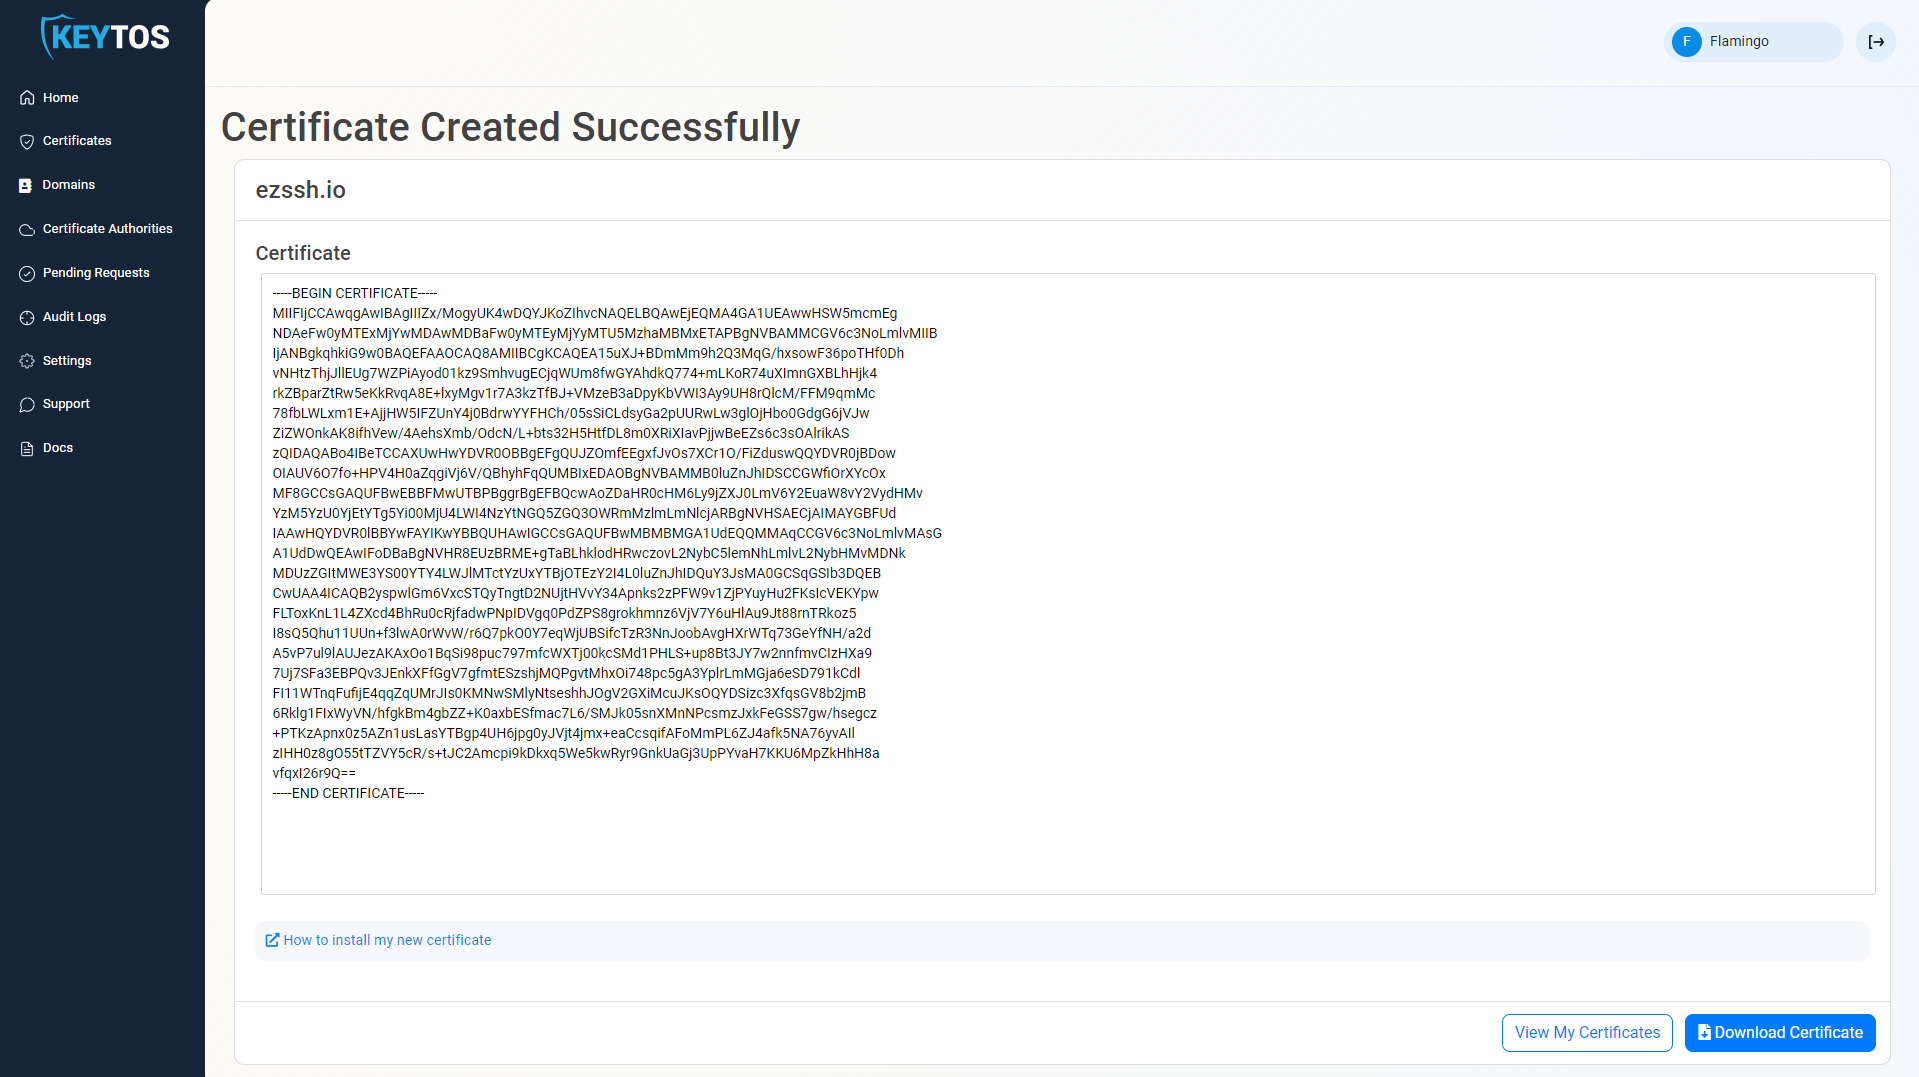Open the Flamingo account chip

tap(1752, 42)
